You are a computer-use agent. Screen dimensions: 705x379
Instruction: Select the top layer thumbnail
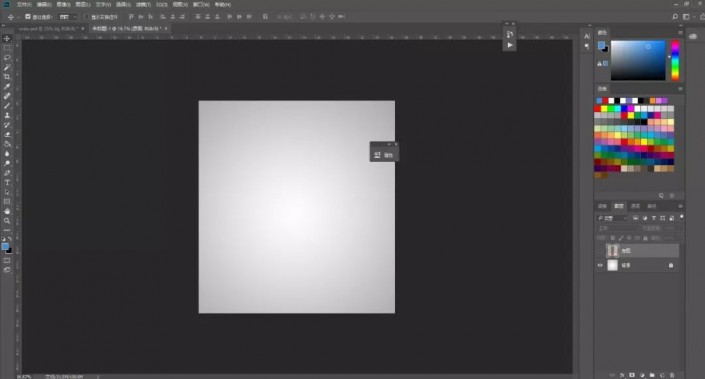[x=612, y=250]
